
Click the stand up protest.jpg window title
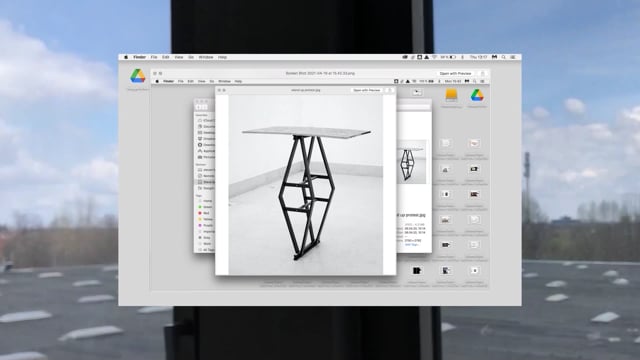(x=305, y=90)
